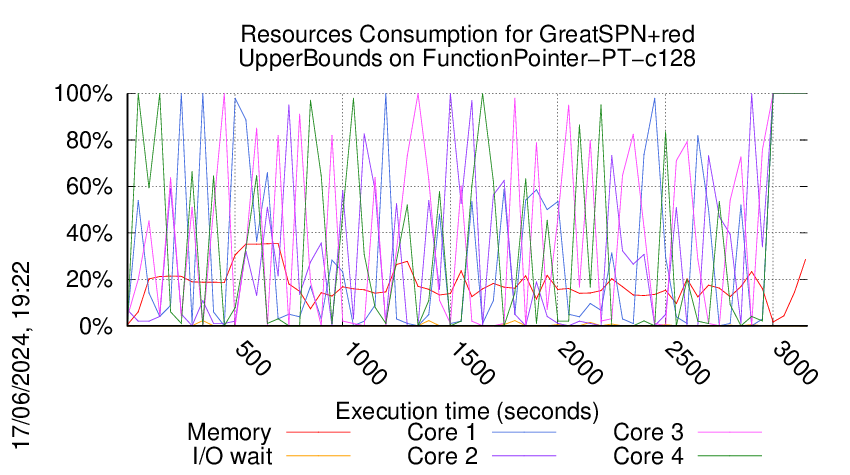Click the magenta Core 3 legend line sample
This screenshot has height=475, width=850.
tap(730, 432)
